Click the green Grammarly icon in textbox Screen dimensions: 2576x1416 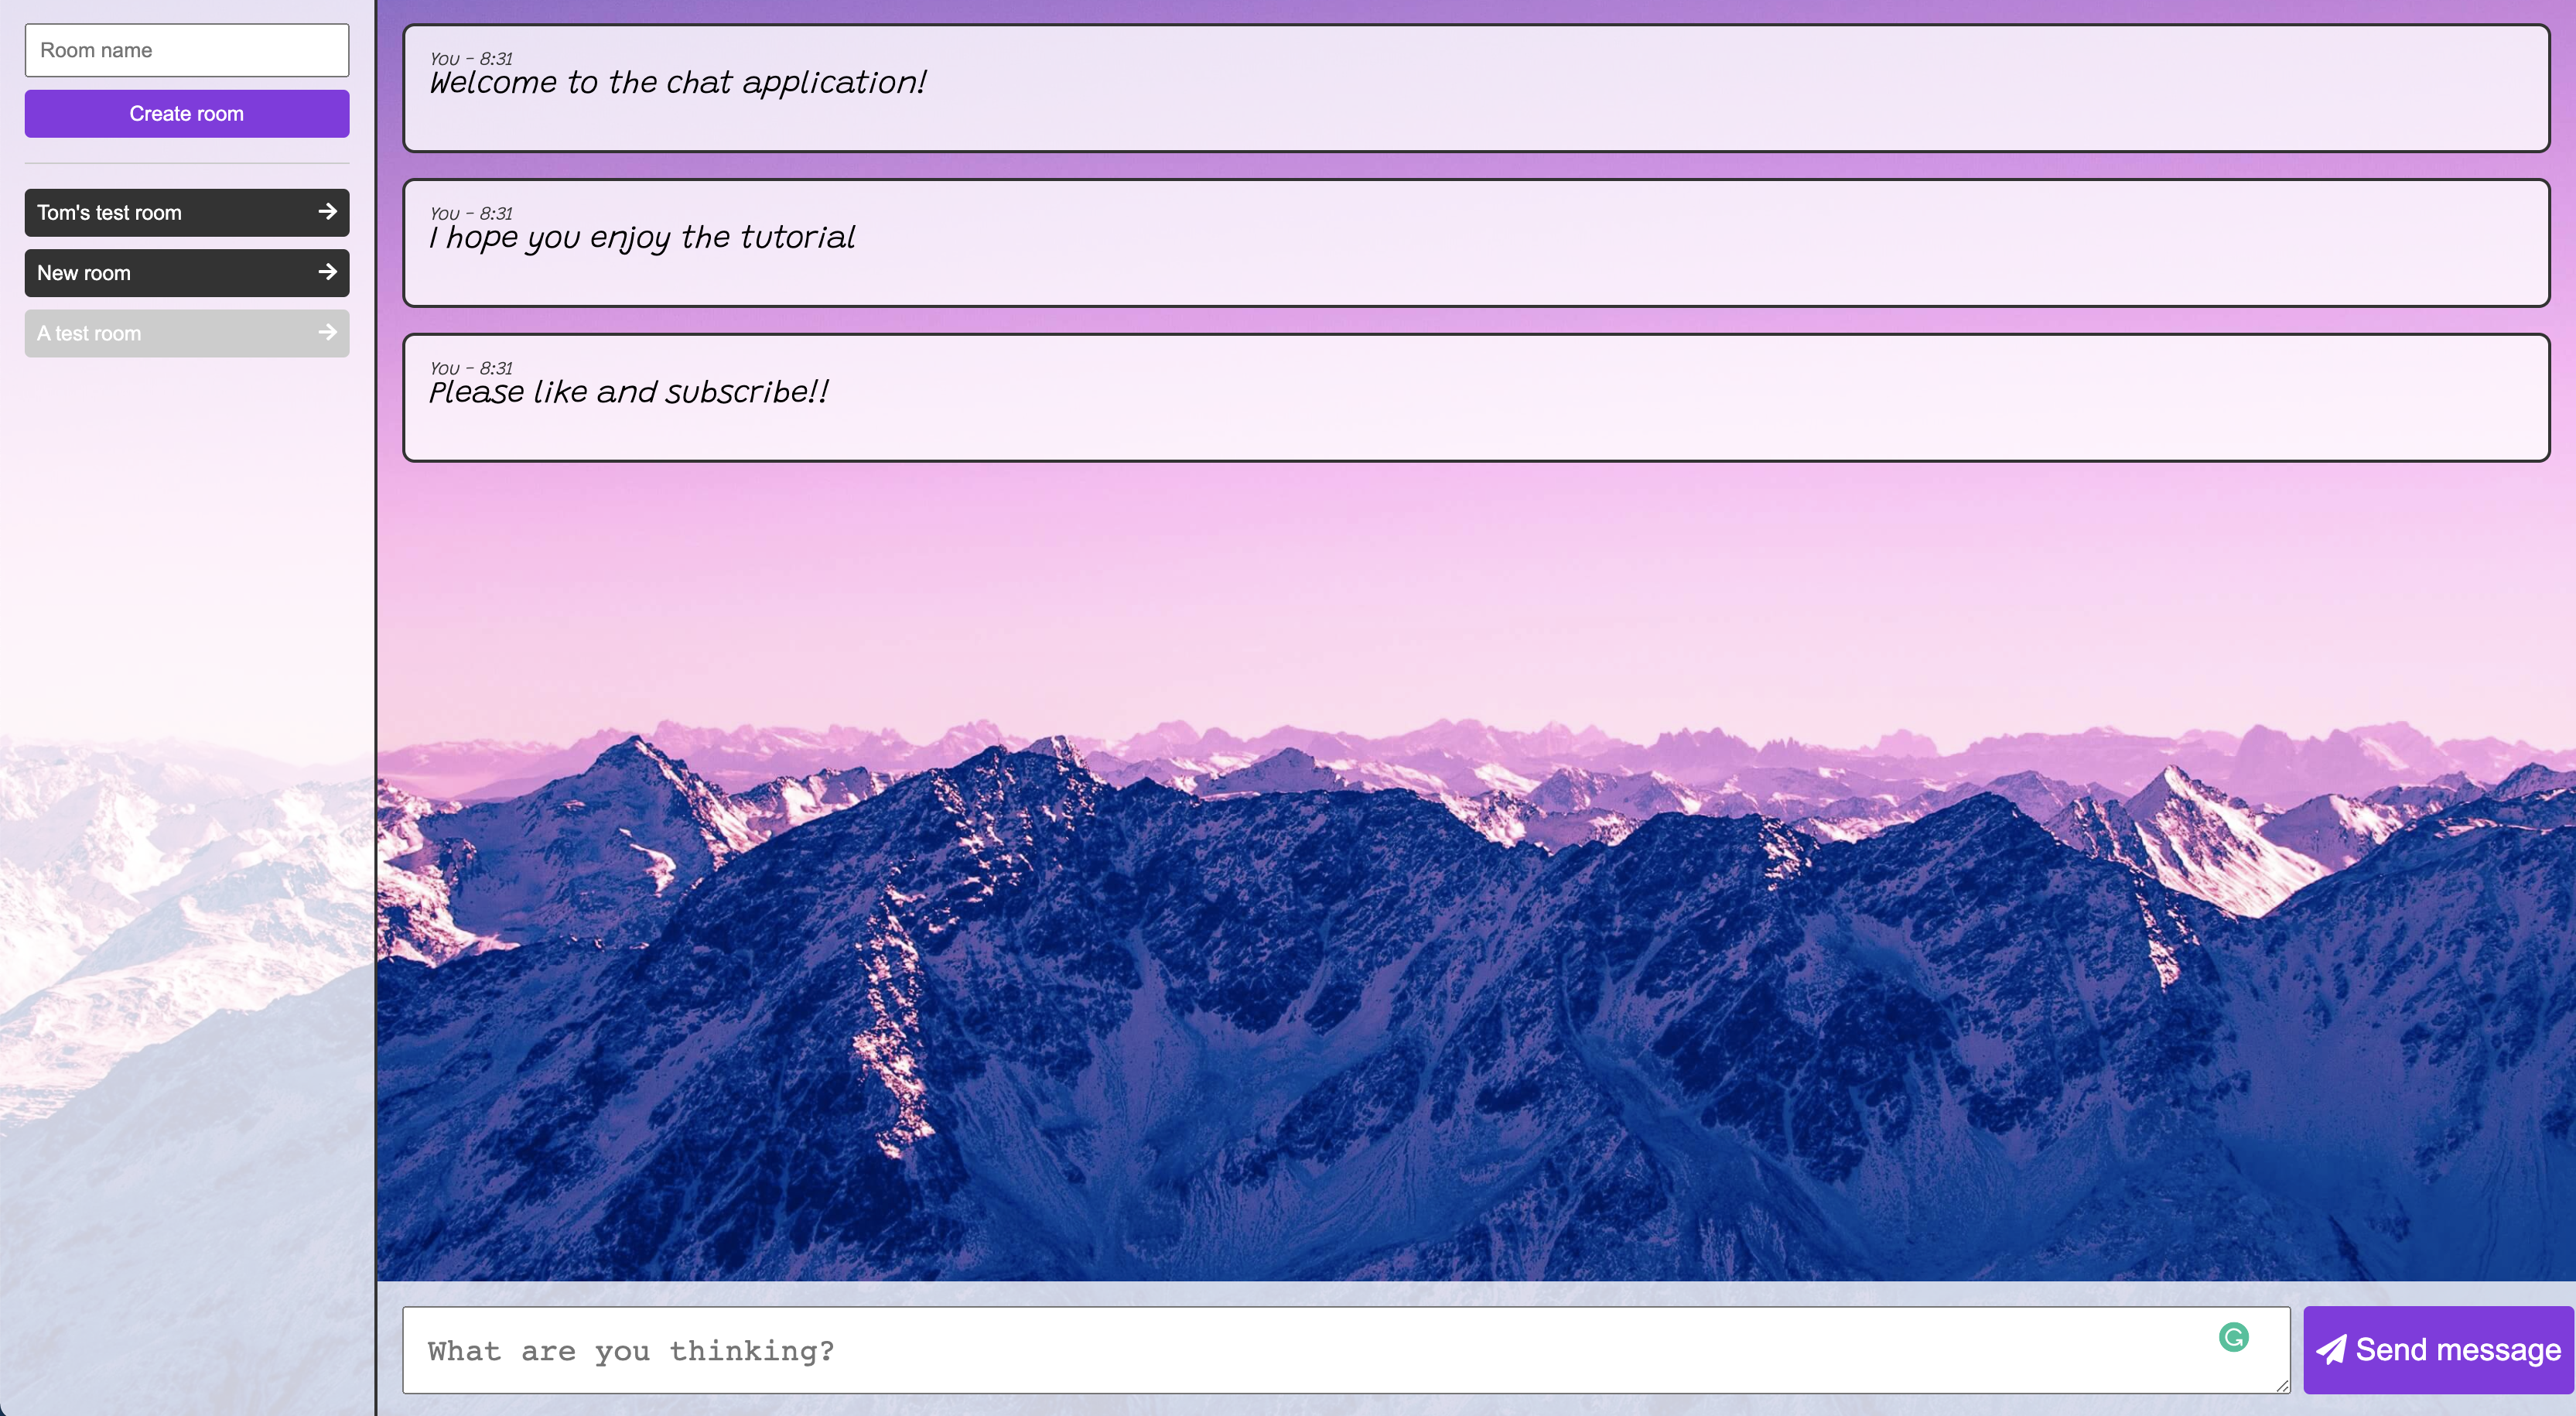point(2233,1337)
